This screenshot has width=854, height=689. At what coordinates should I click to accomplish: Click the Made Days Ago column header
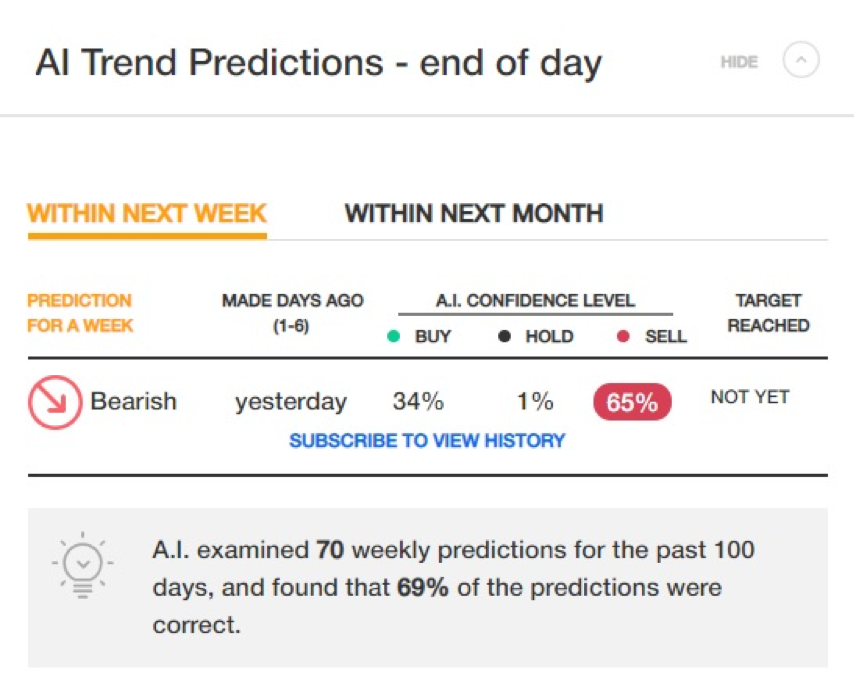coord(292,313)
